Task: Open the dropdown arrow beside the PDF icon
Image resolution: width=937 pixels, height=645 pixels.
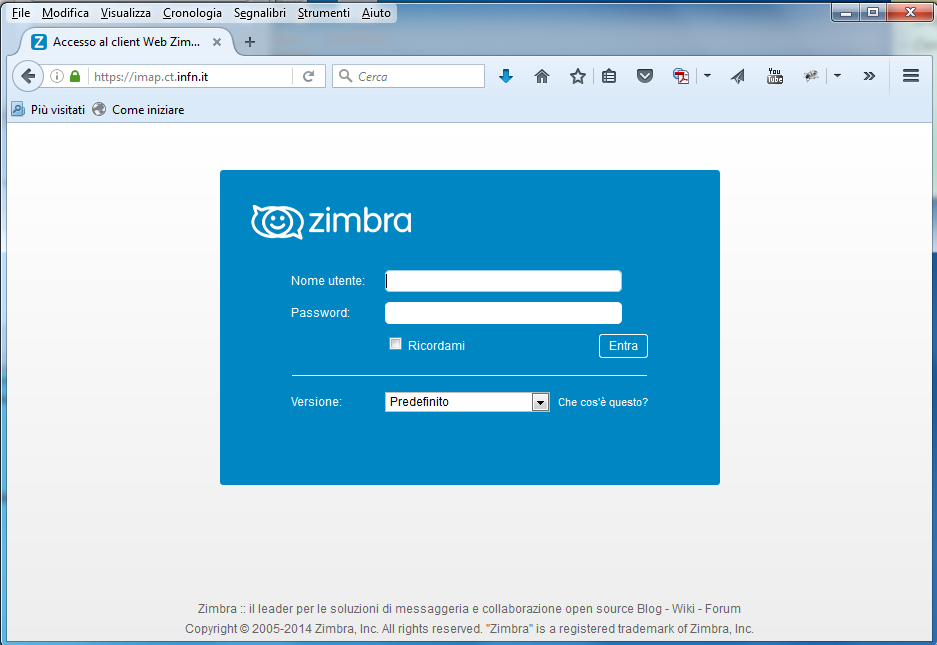Action: tap(708, 75)
